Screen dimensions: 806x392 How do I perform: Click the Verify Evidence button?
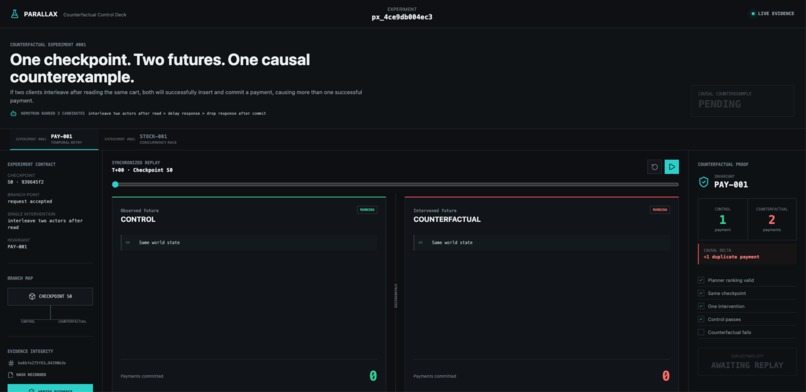click(x=50, y=388)
